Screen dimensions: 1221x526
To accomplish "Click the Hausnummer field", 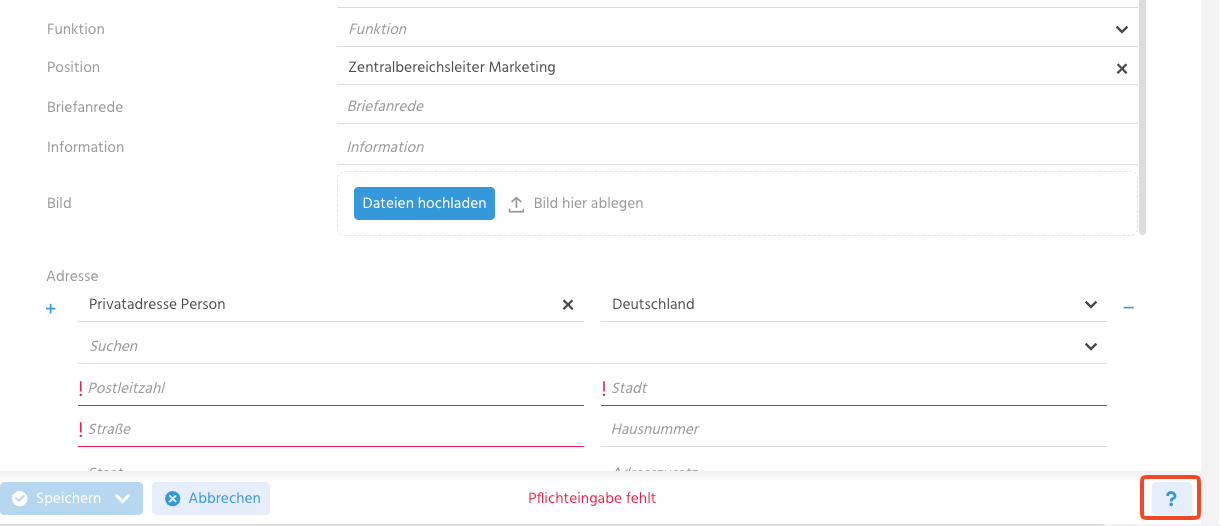I will click(x=855, y=429).
